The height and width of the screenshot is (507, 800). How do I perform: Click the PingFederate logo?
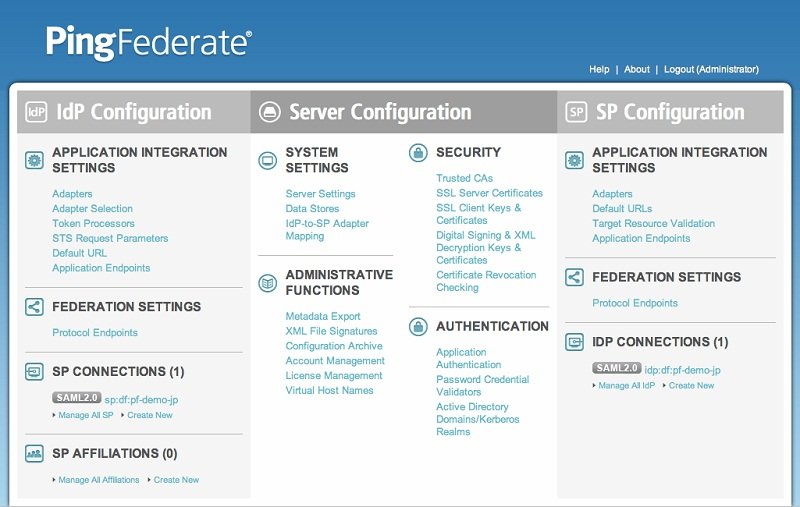pos(148,43)
